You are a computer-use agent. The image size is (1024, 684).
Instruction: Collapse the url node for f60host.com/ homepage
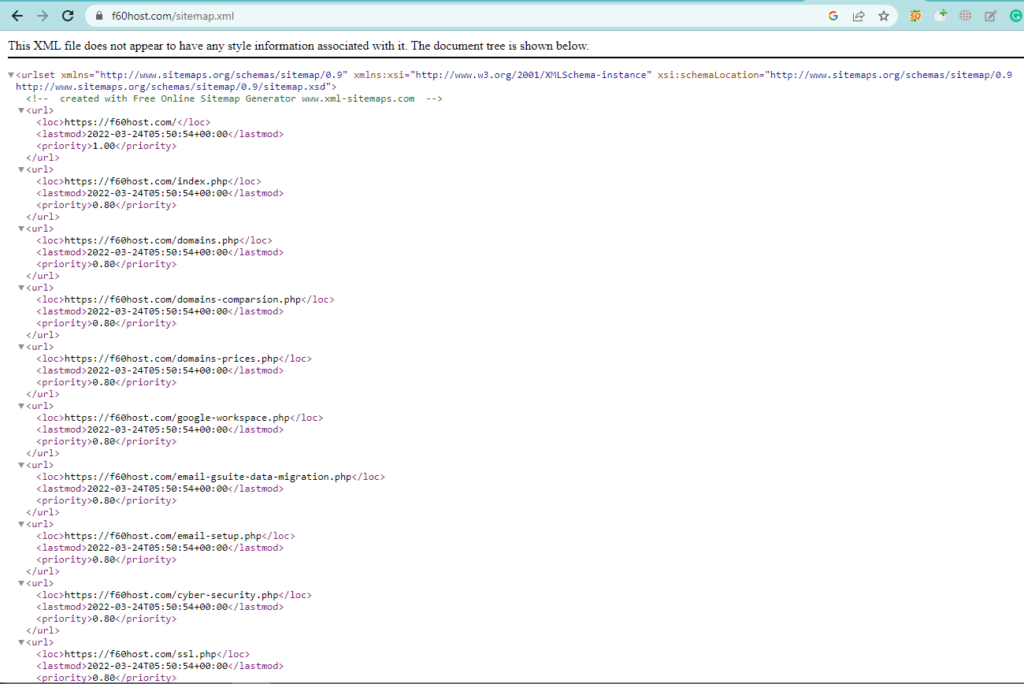[22, 110]
